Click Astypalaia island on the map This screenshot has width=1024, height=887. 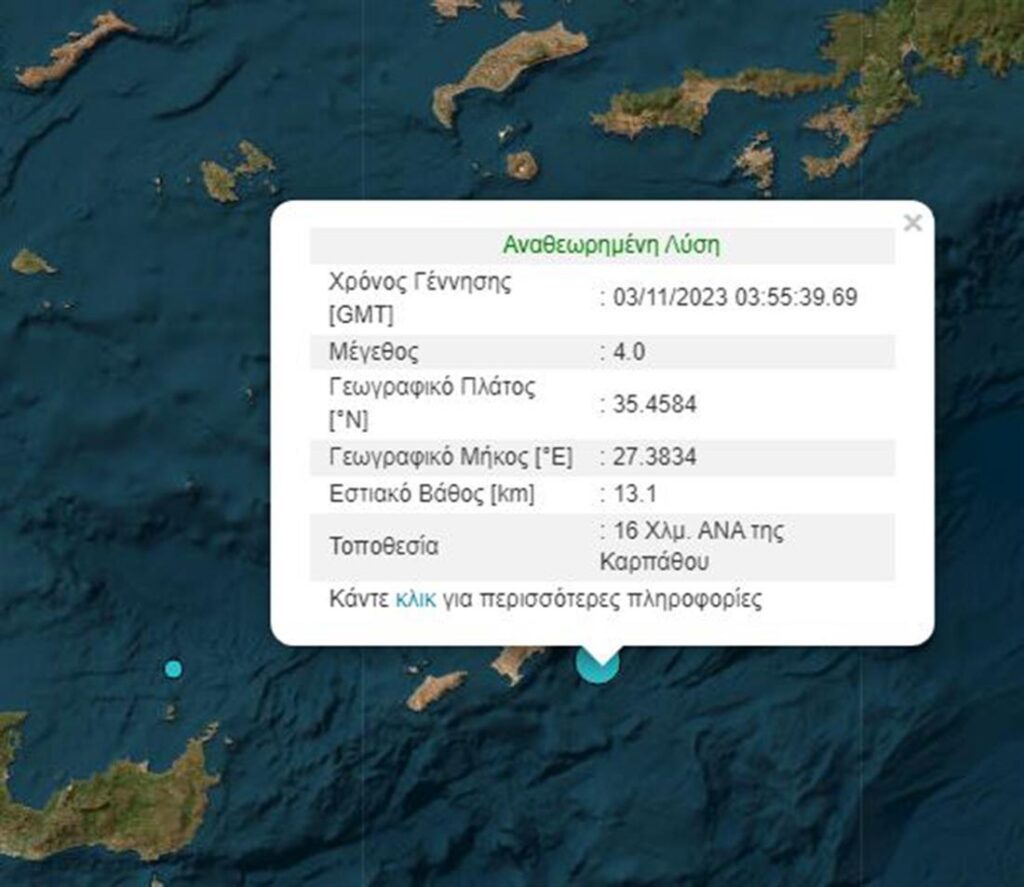(238, 171)
